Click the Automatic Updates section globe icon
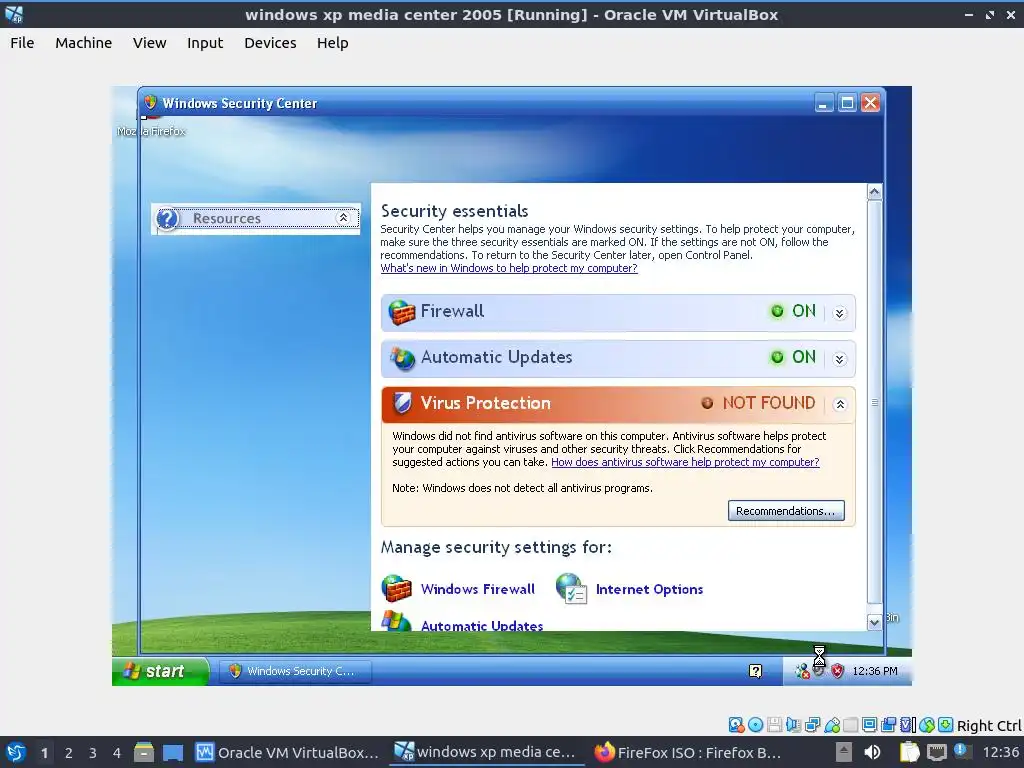The image size is (1024, 768). tap(402, 358)
